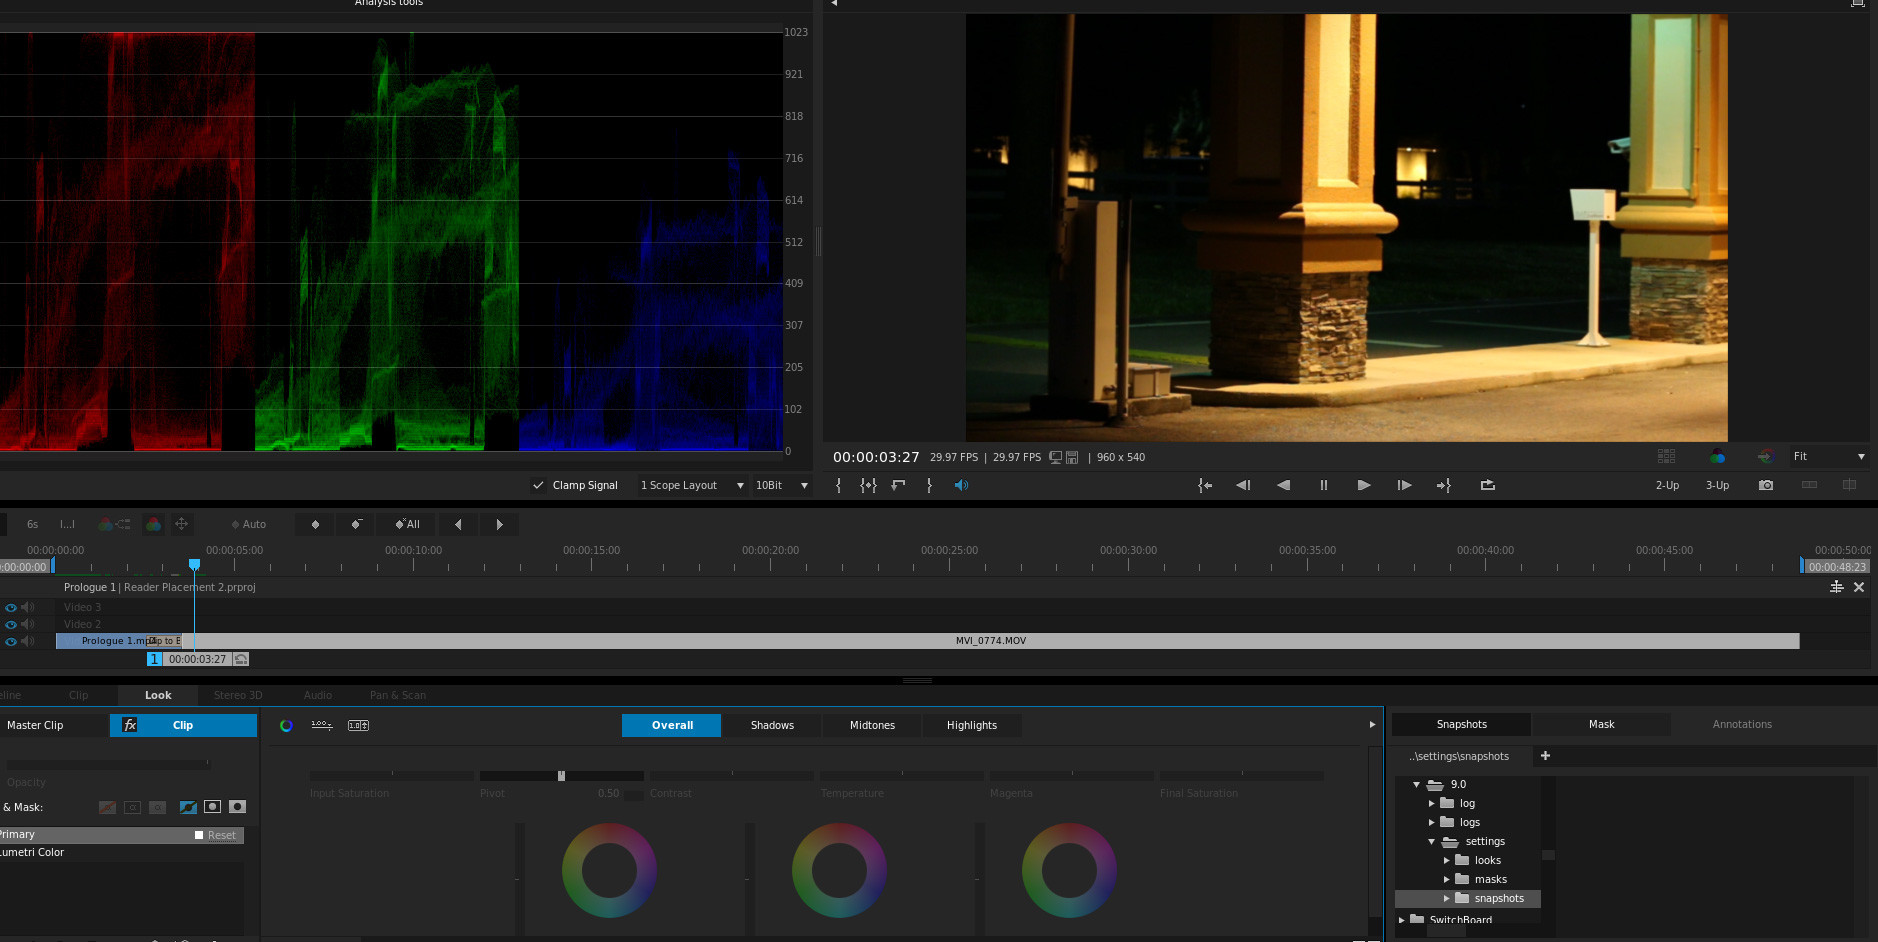The height and width of the screenshot is (942, 1878).
Task: Click the grading on/off arrows icon
Action: pos(1765,456)
